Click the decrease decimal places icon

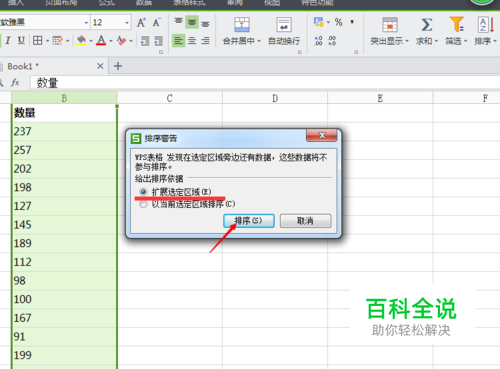pyautogui.click(x=332, y=41)
